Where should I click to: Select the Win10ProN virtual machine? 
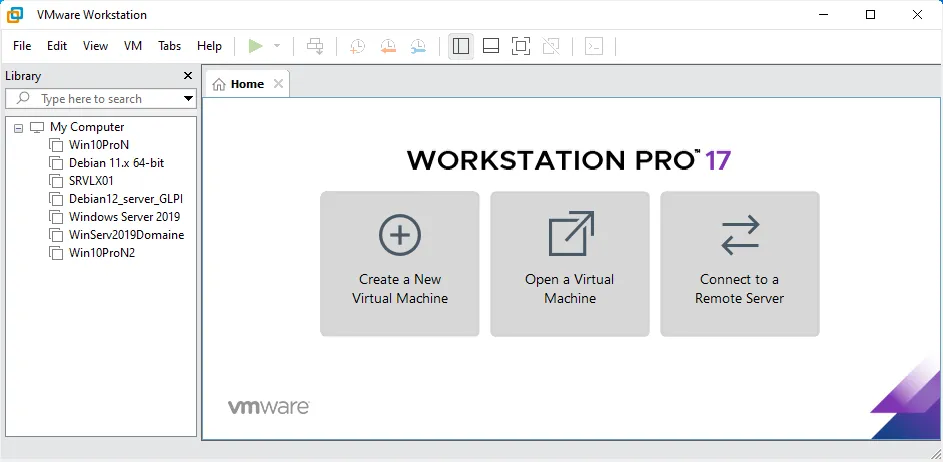pyautogui.click(x=99, y=145)
